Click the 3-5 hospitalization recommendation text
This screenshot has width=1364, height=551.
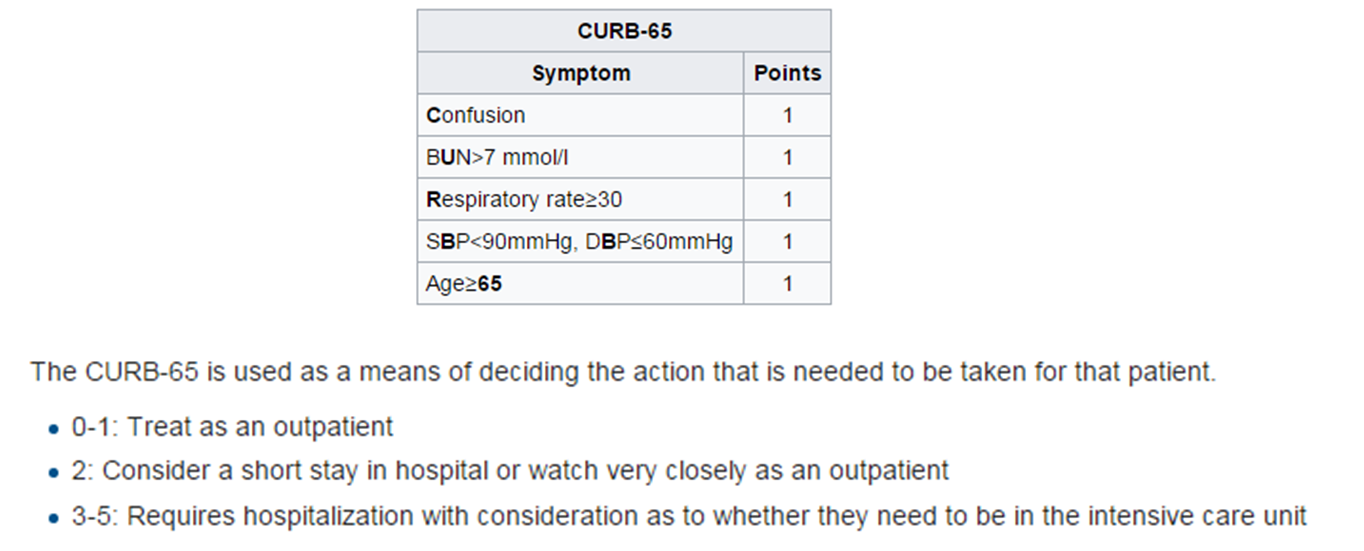689,516
